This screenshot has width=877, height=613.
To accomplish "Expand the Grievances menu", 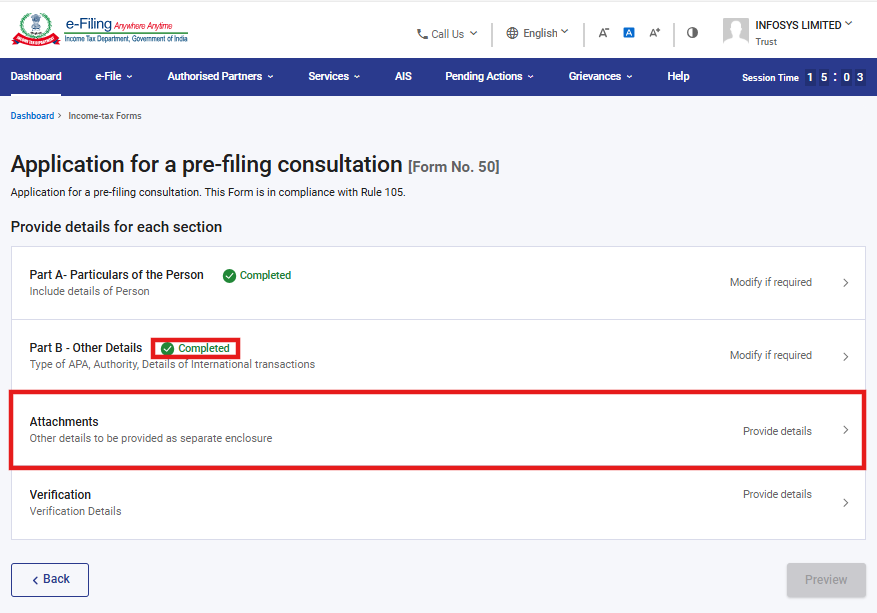I will 601,76.
